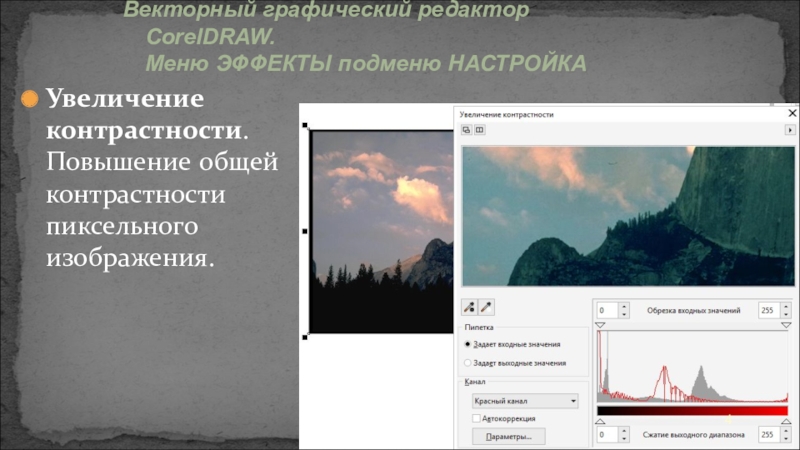Click the middle-left selection handle of the bitmap
Image resolution: width=800 pixels, height=450 pixels.
pos(305,231)
